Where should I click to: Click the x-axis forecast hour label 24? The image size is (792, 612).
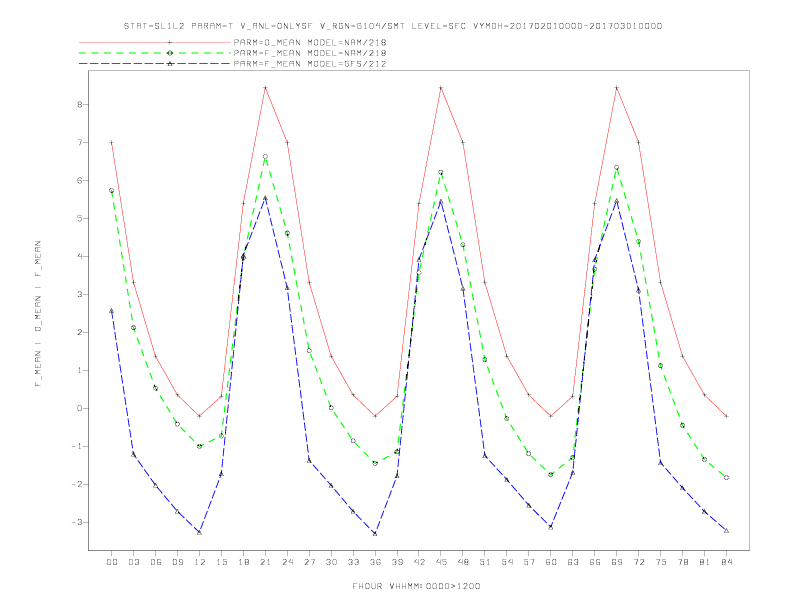(287, 562)
